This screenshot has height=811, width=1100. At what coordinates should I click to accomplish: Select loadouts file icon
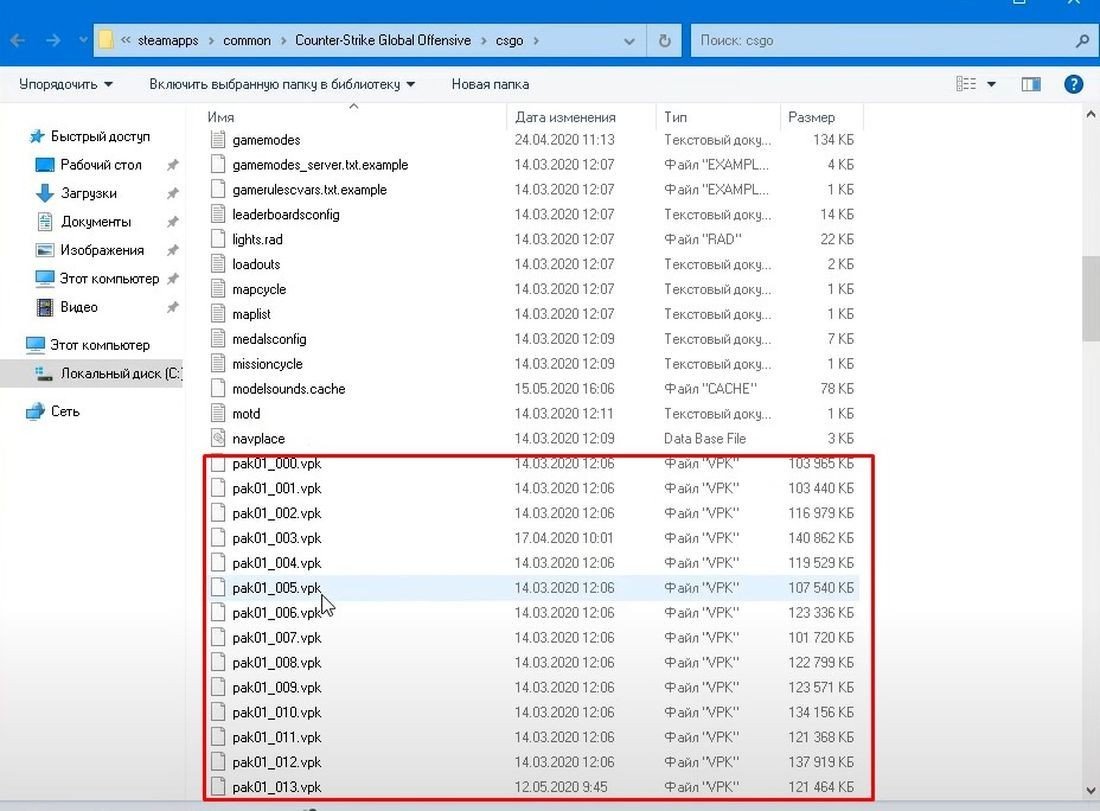click(218, 264)
